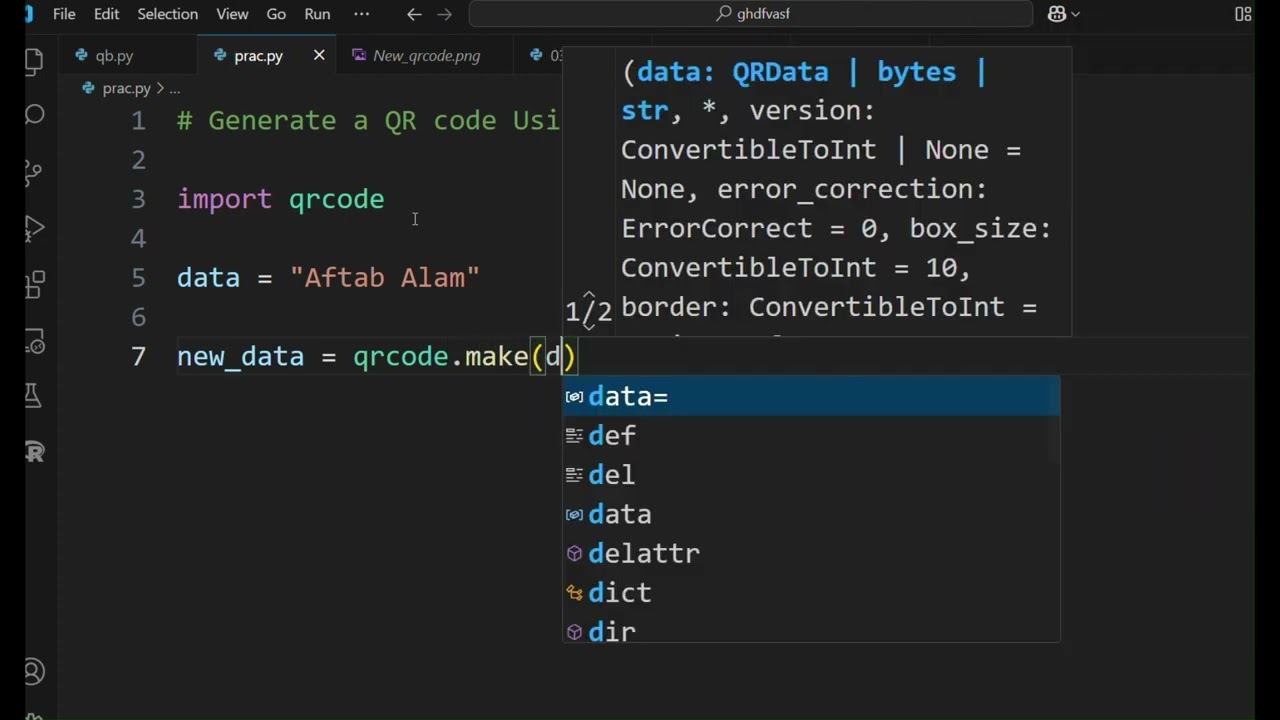Open the Extensions view

[34, 285]
